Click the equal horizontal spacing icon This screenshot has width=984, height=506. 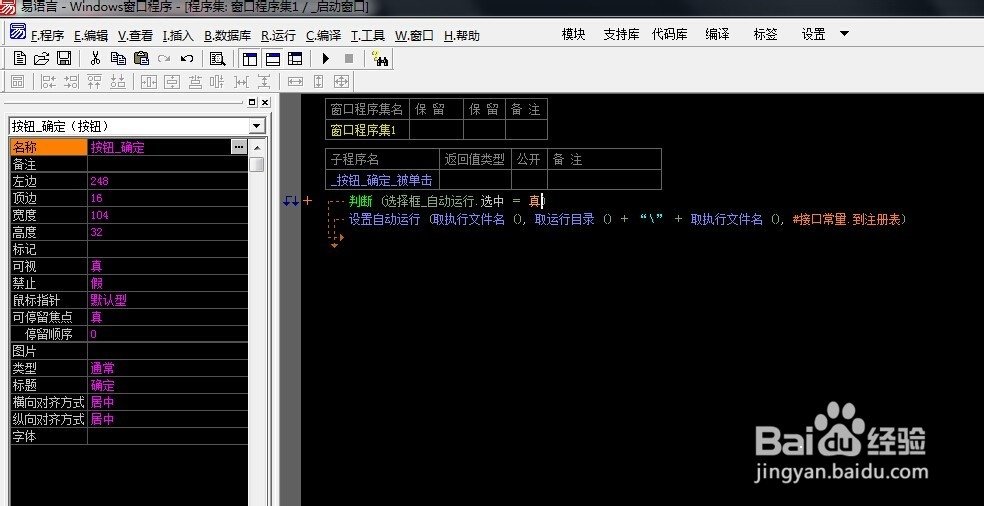click(x=241, y=82)
